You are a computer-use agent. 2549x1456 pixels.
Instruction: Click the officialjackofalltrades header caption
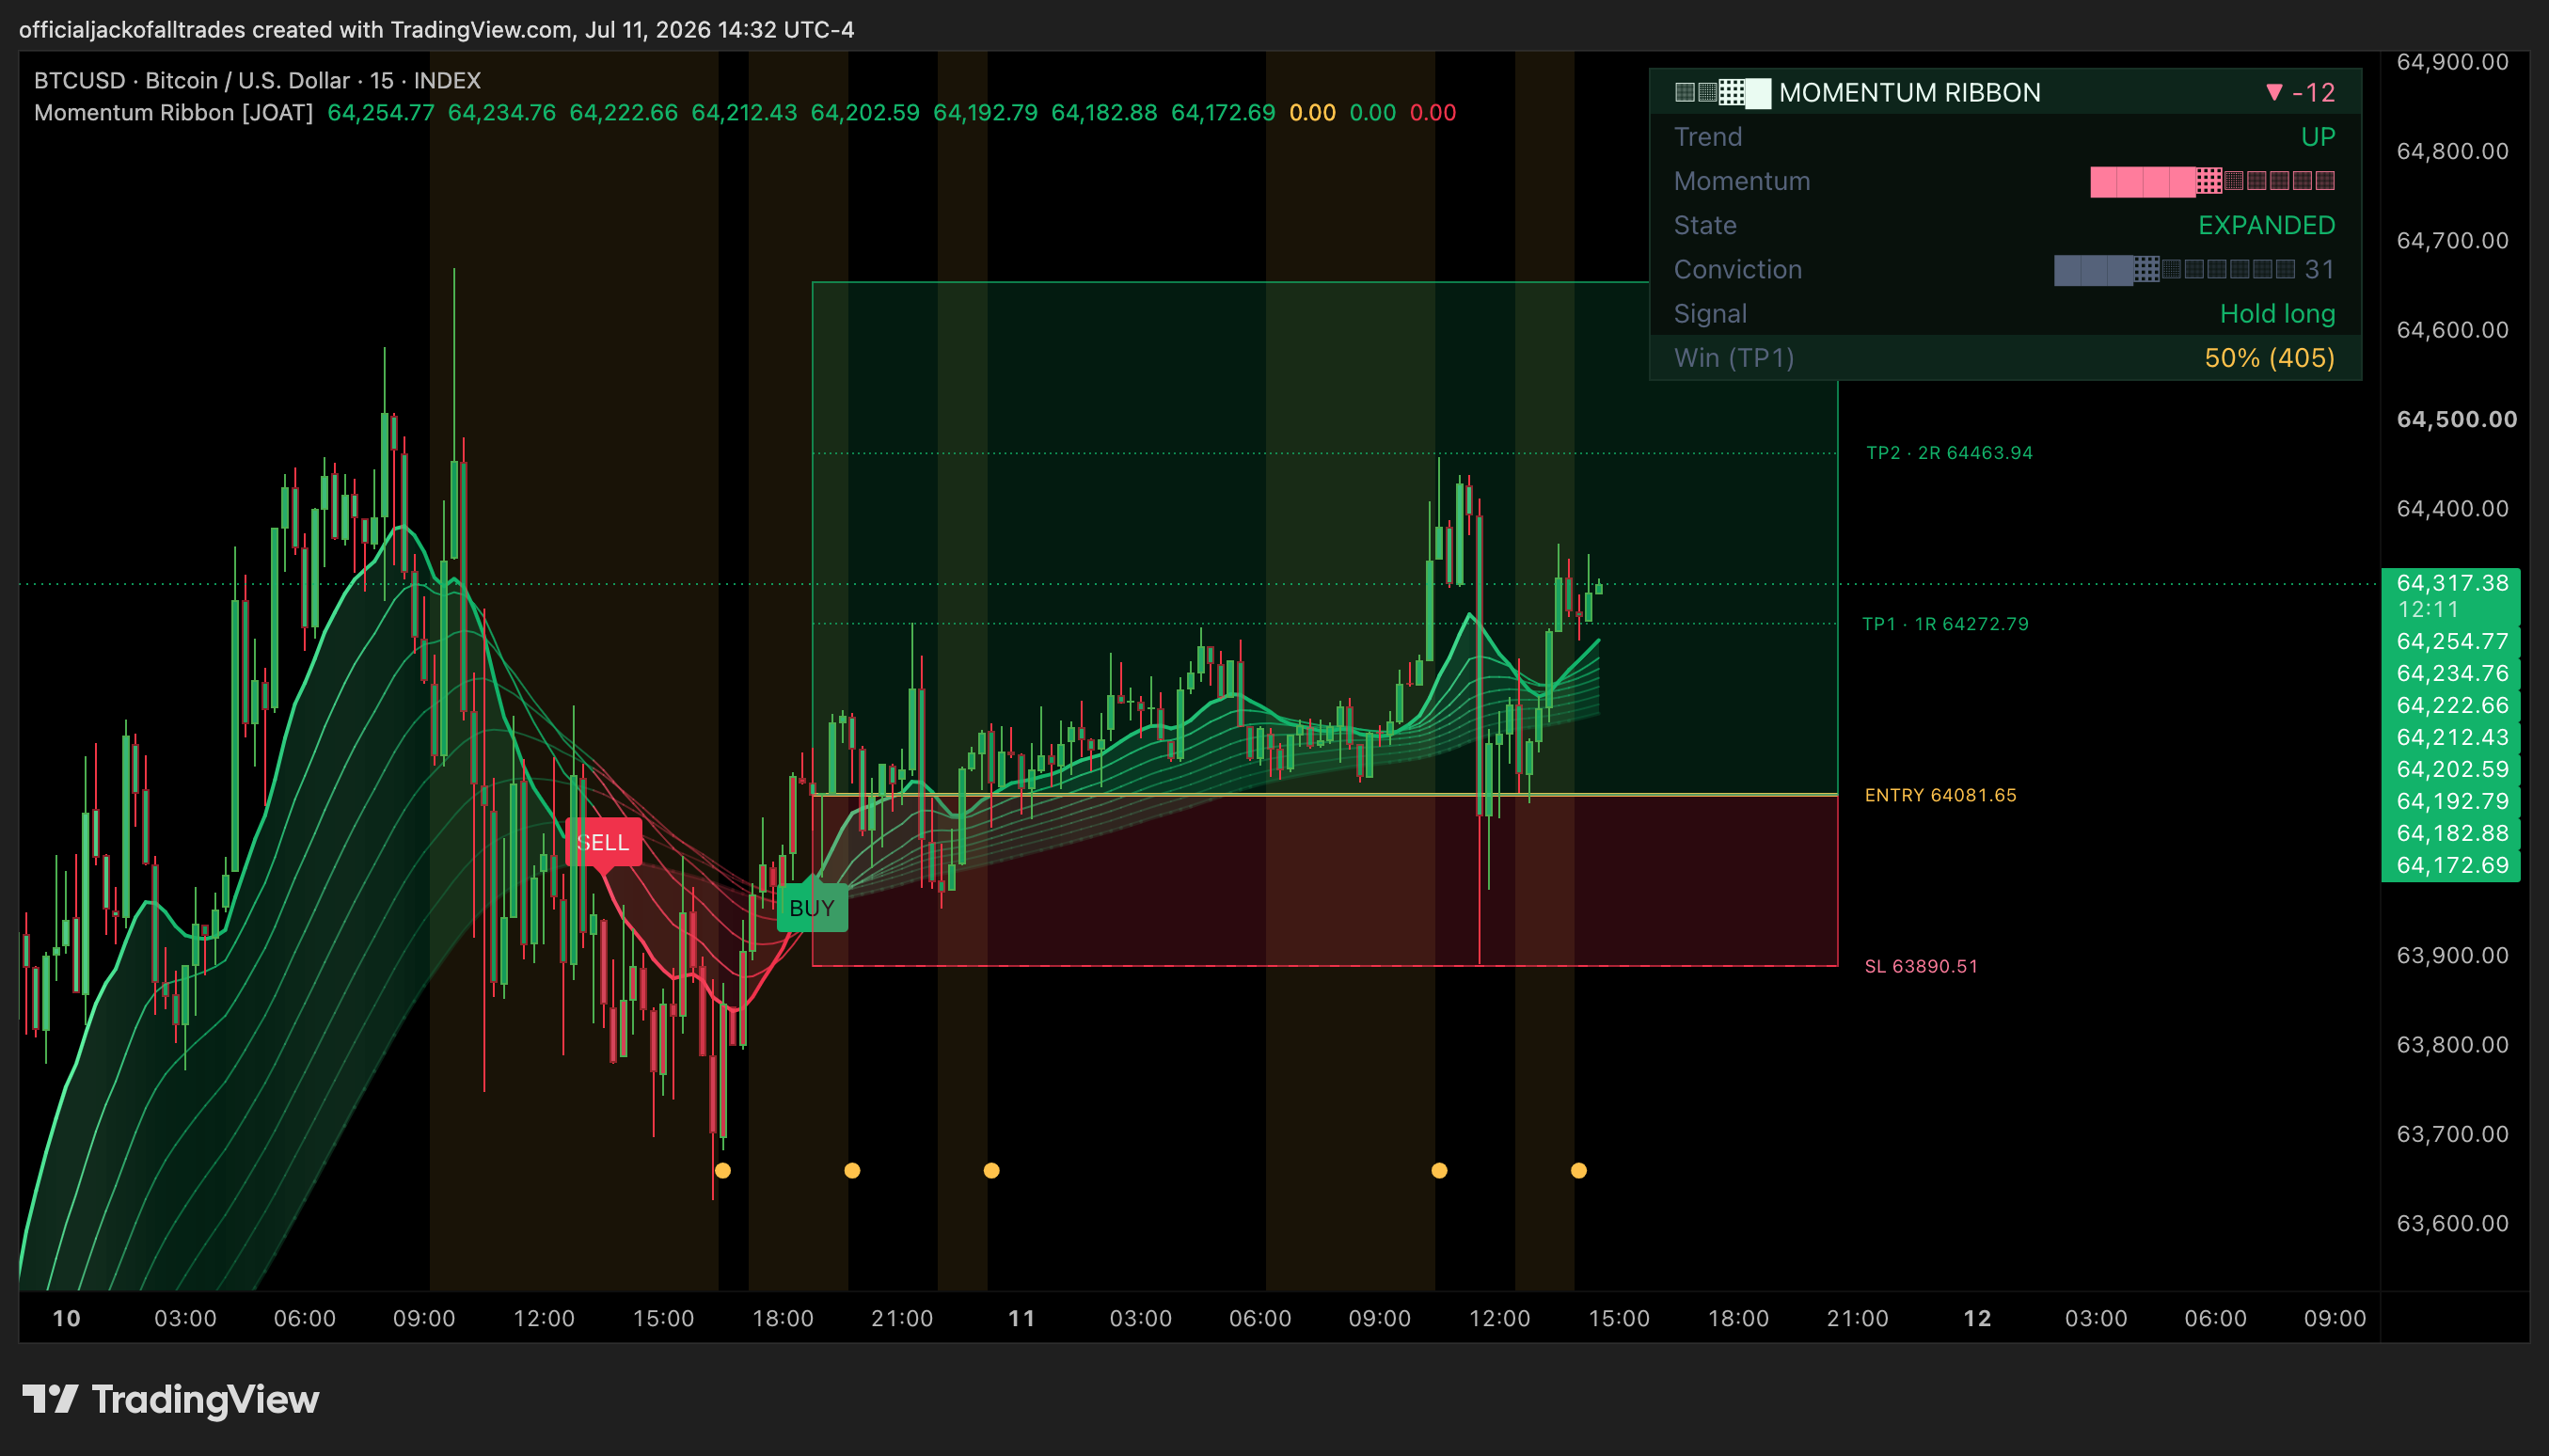coord(436,29)
